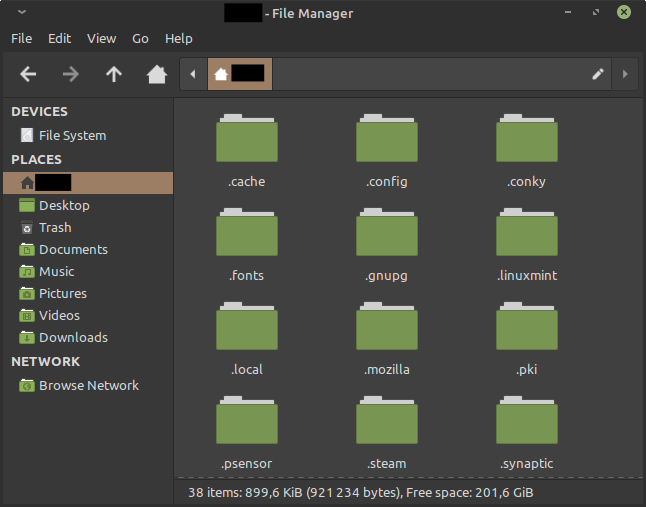Open Documents from the sidebar
Screen dimensions: 646x507
(x=88, y=249)
